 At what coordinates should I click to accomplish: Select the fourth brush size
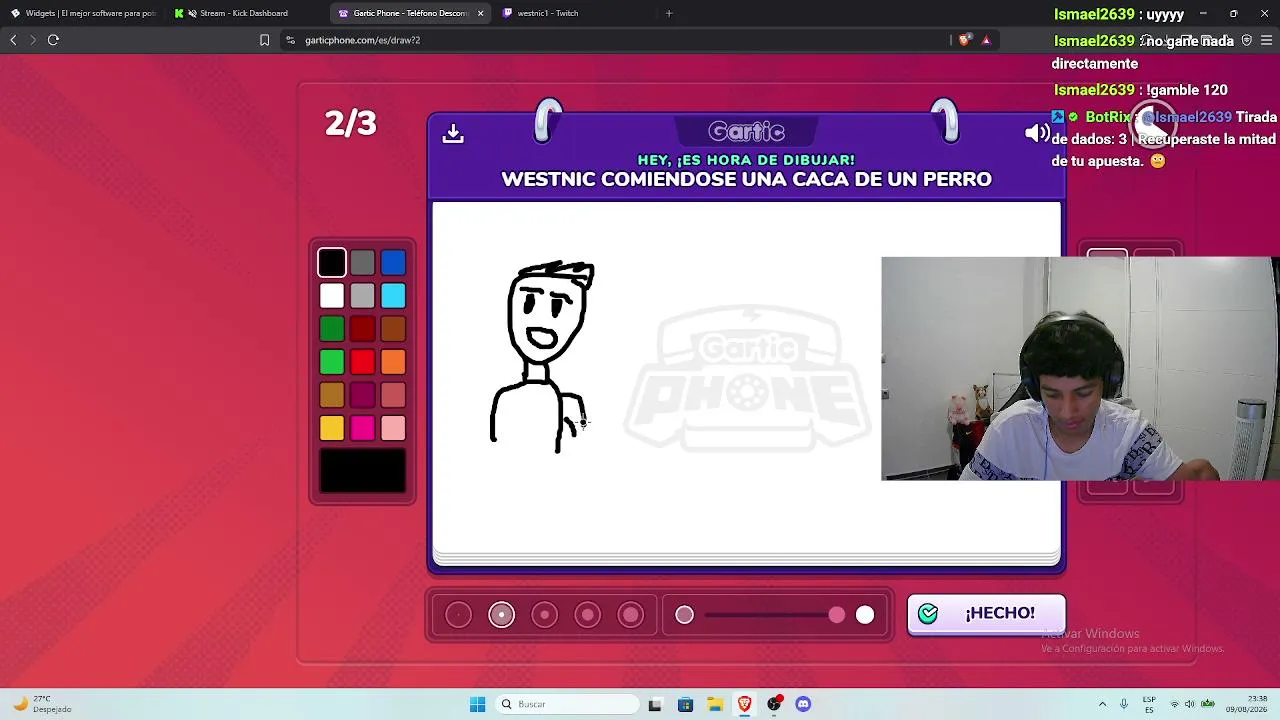click(x=587, y=615)
